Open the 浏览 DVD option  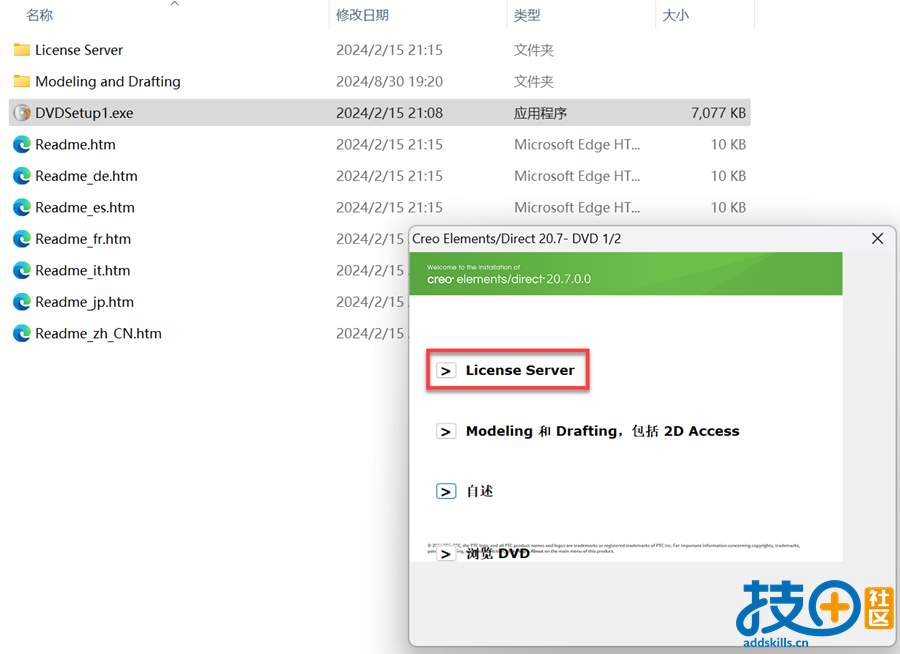[x=497, y=554]
